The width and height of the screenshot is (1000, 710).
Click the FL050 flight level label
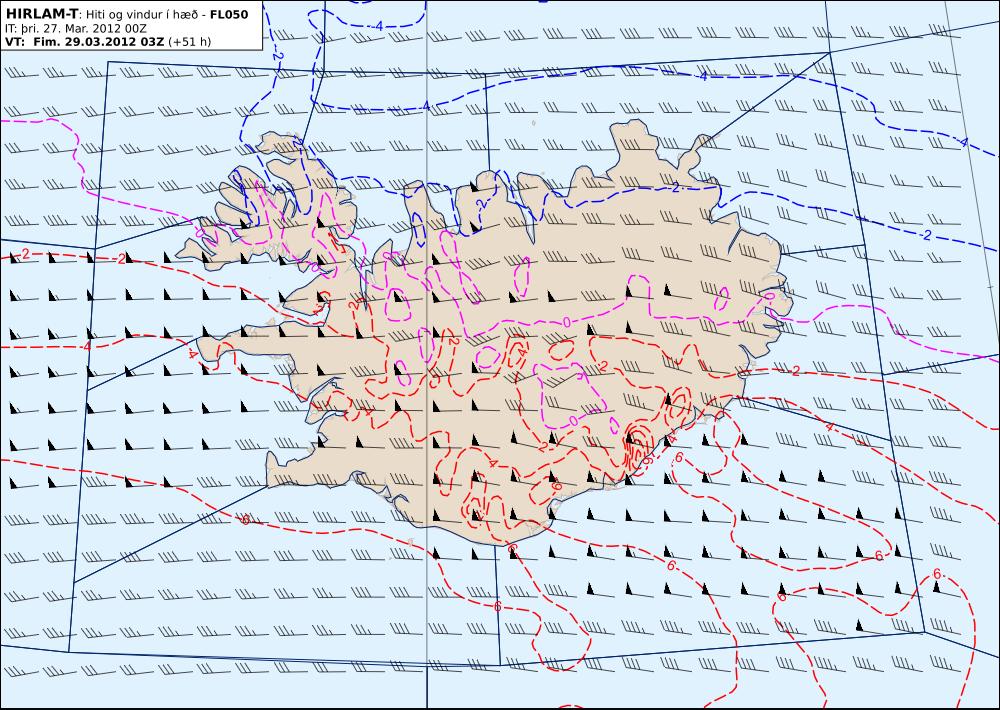coord(229,14)
